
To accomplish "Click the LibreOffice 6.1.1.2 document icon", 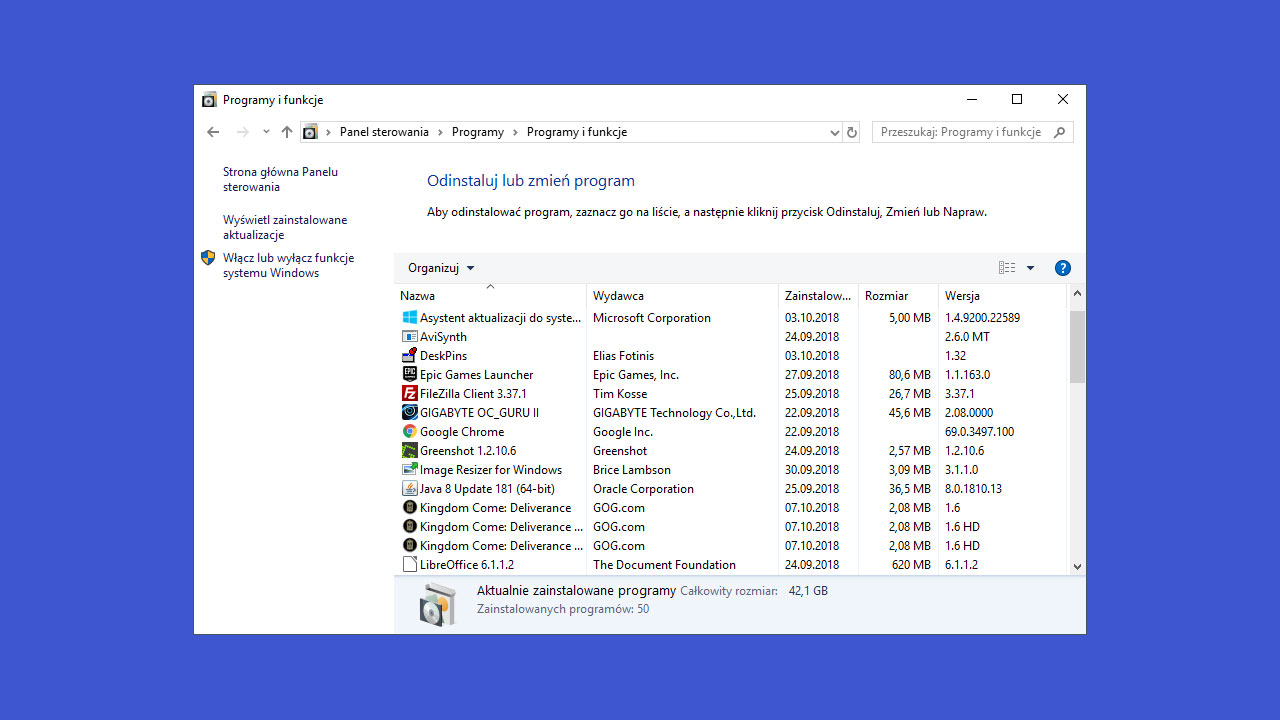I will (409, 565).
